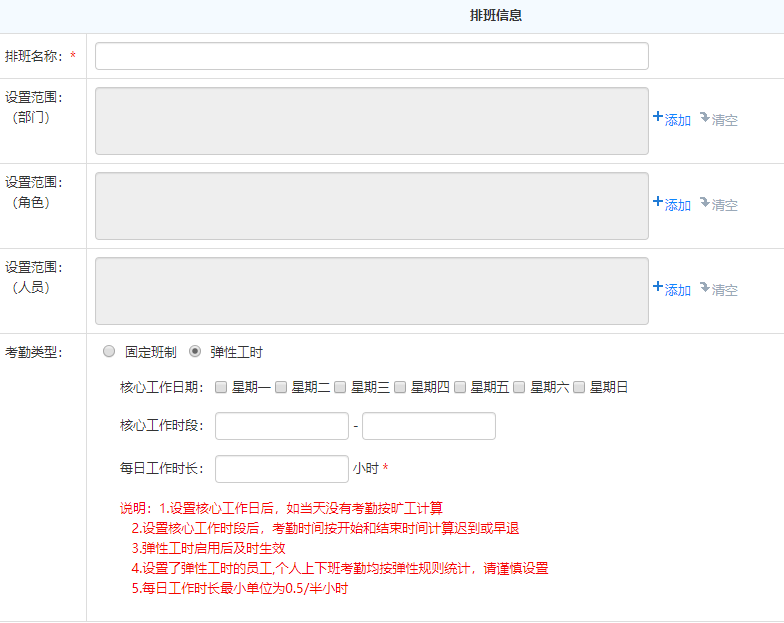Check the 星期五 checkbox
784x623 pixels.
click(460, 388)
